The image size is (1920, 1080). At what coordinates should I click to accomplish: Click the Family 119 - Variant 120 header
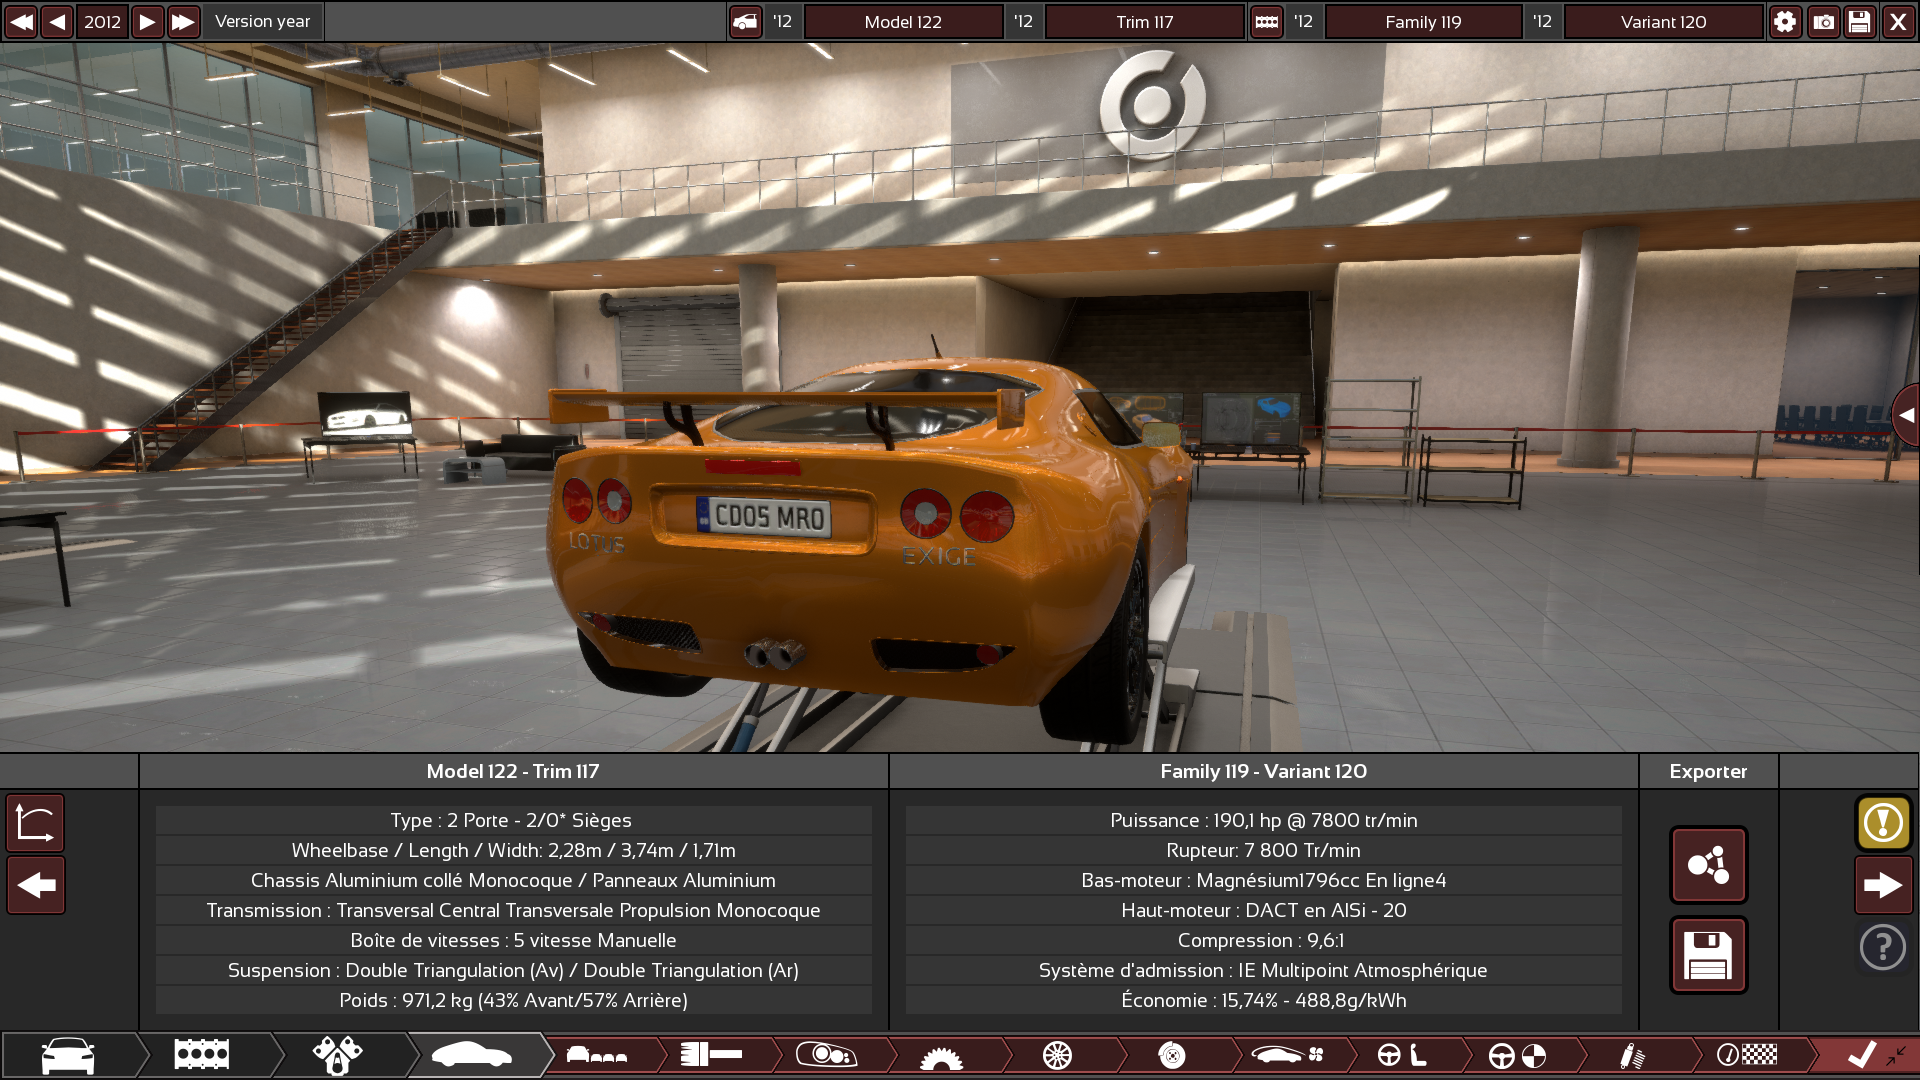(x=1263, y=771)
